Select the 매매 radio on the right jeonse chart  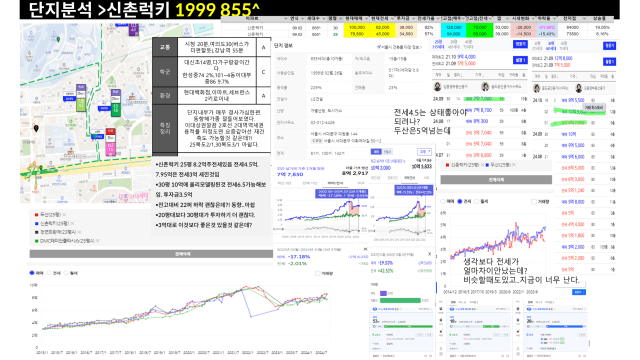pos(443,201)
